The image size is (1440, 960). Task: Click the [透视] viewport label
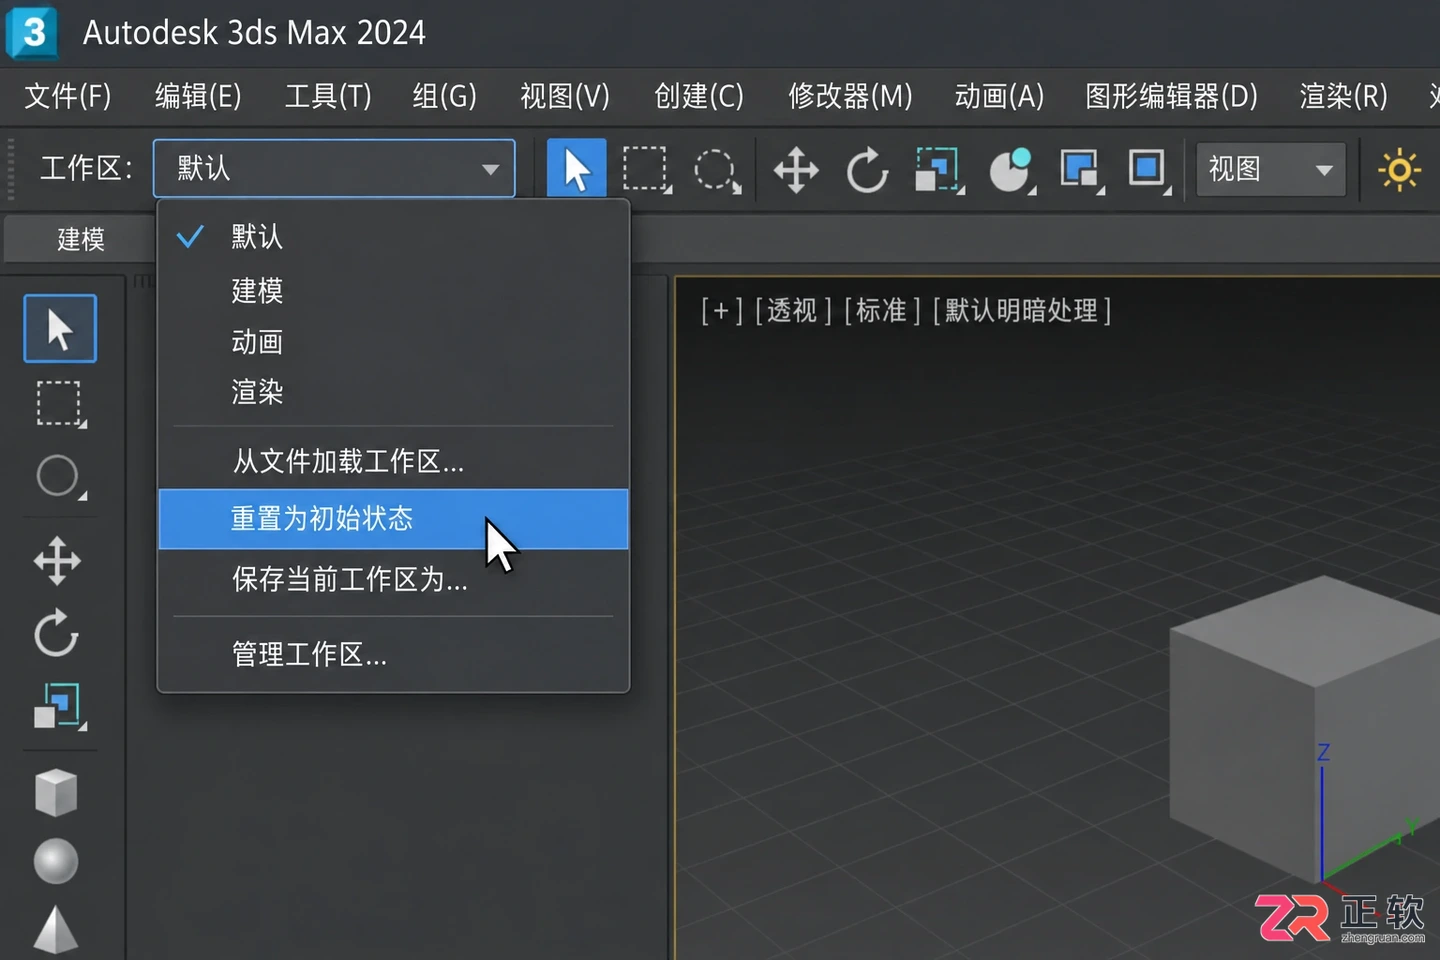click(792, 311)
